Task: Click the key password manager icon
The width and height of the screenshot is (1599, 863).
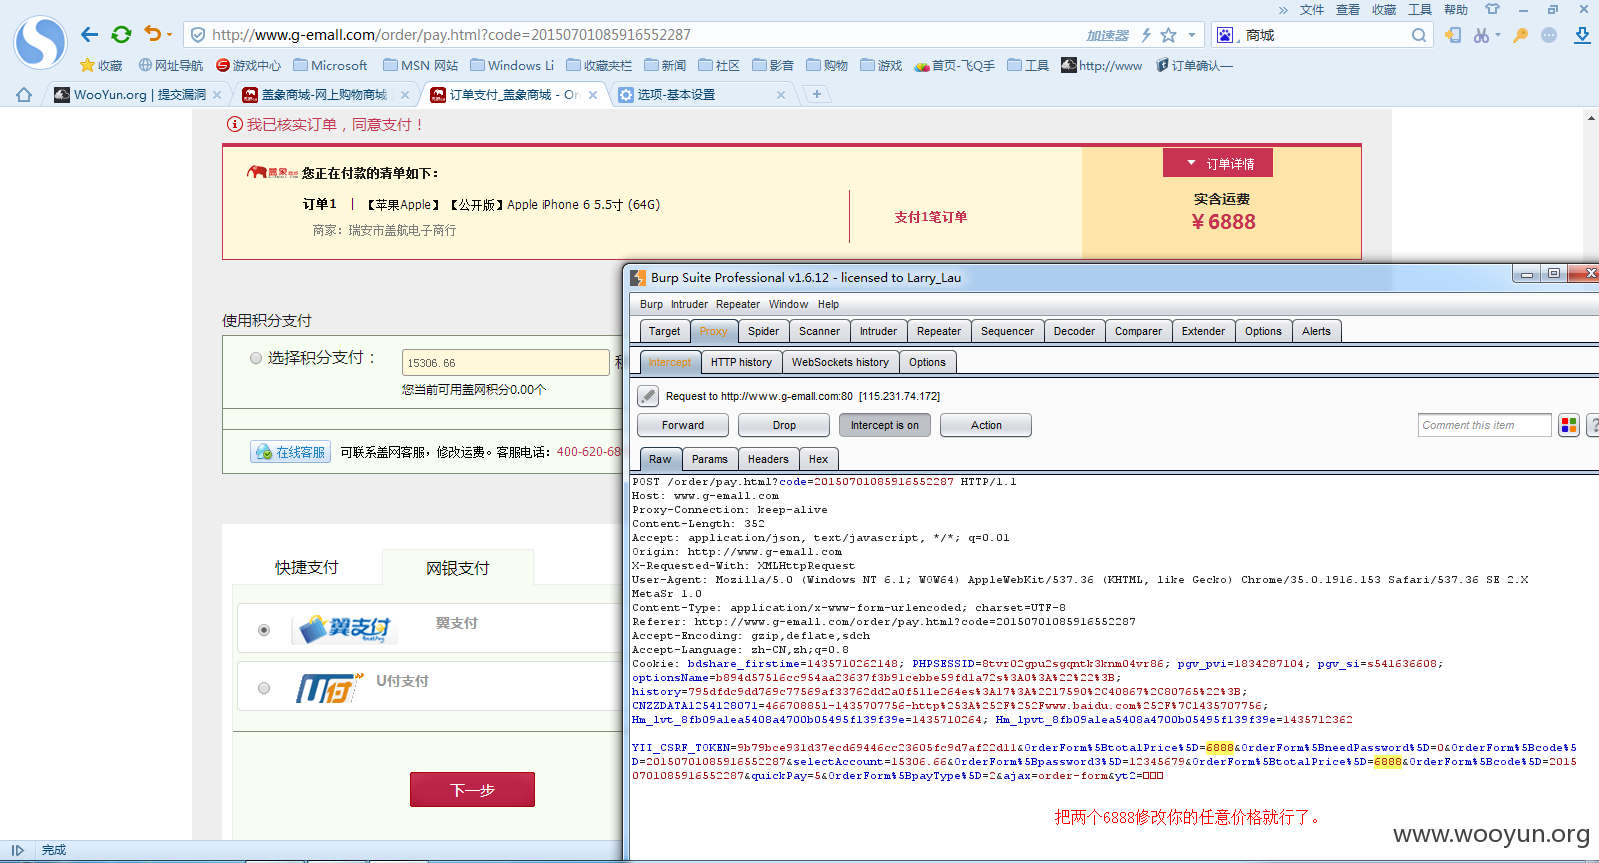Action: 1521,35
